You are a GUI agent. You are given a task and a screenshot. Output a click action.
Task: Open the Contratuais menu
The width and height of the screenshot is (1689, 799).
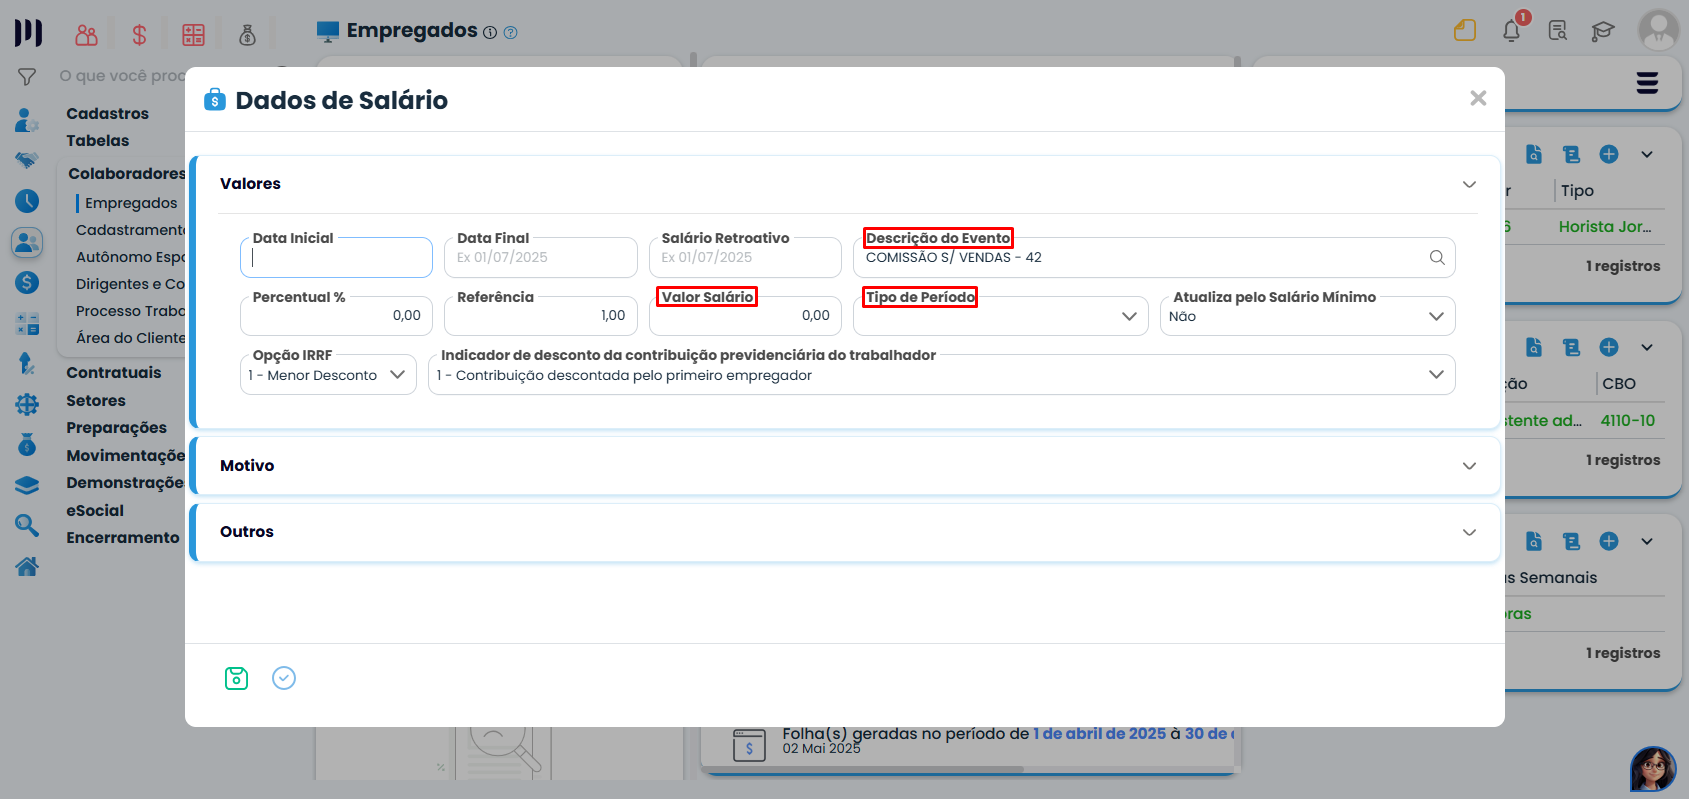coord(114,373)
